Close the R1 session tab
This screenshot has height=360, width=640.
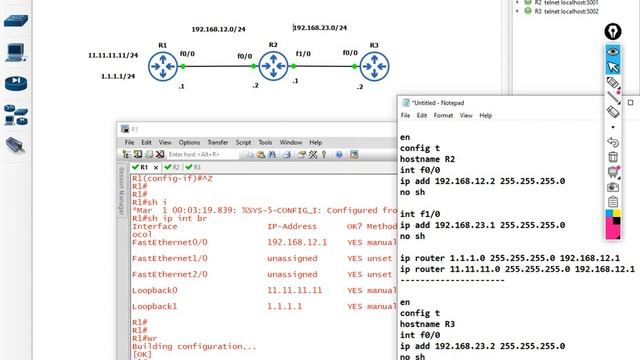tap(156, 167)
